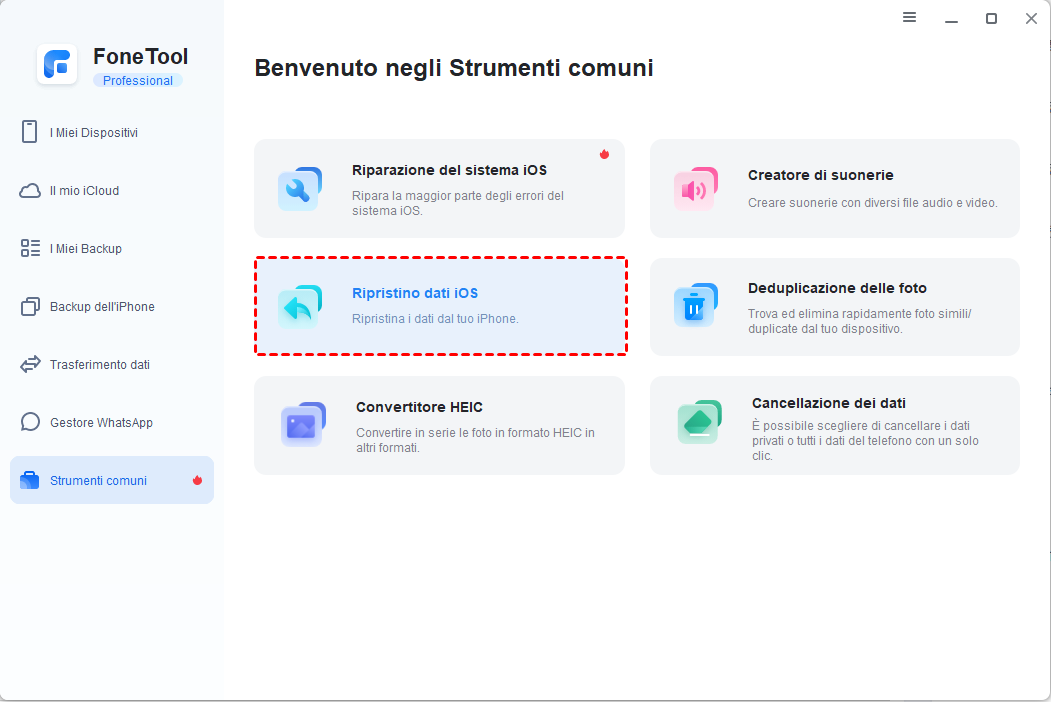This screenshot has height=702, width=1051.
Task: Open Gestore WhatsApp from sidebar
Action: 101,422
